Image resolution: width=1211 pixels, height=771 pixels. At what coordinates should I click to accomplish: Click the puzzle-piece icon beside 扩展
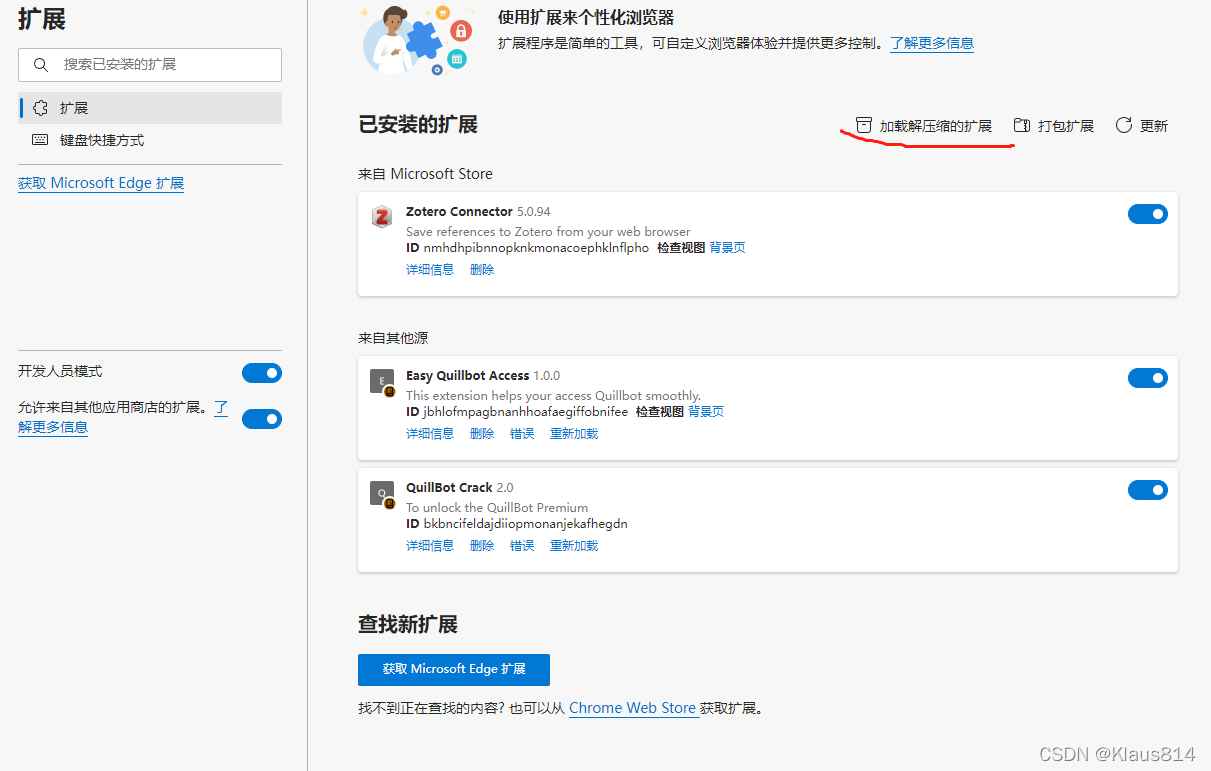(x=40, y=108)
